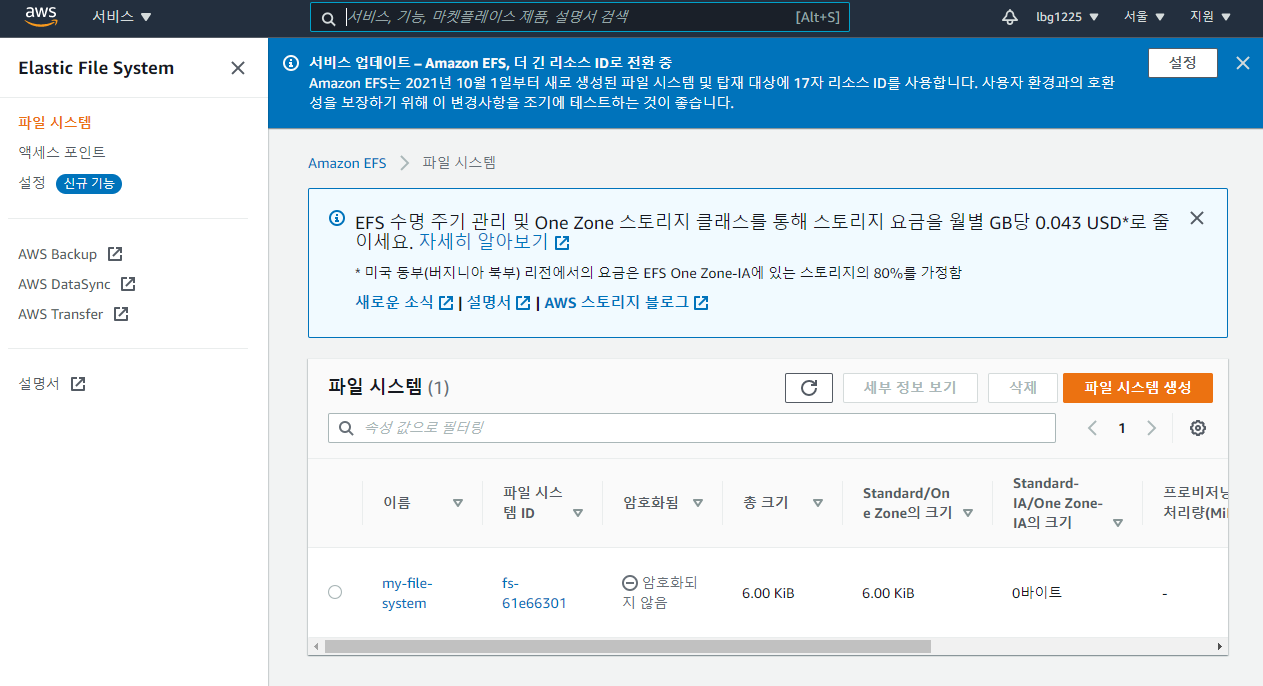Click the external icon beside sidebar 설명서

tap(78, 384)
